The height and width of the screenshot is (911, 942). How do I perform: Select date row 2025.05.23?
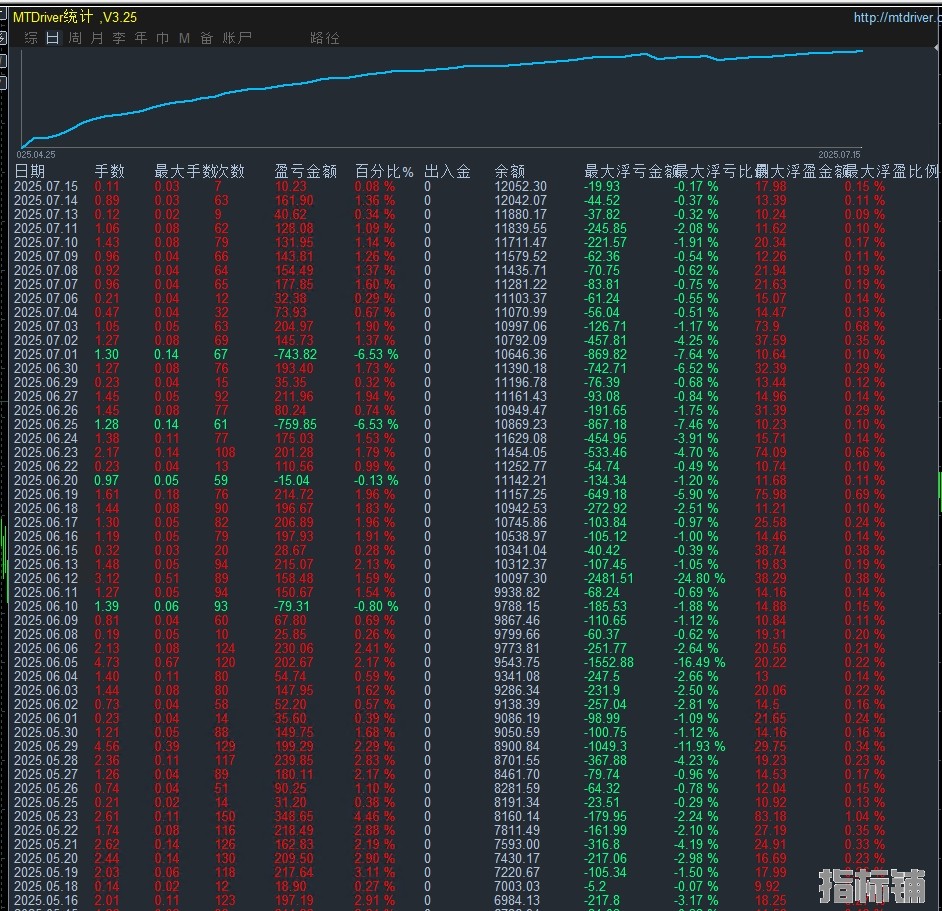[x=46, y=817]
